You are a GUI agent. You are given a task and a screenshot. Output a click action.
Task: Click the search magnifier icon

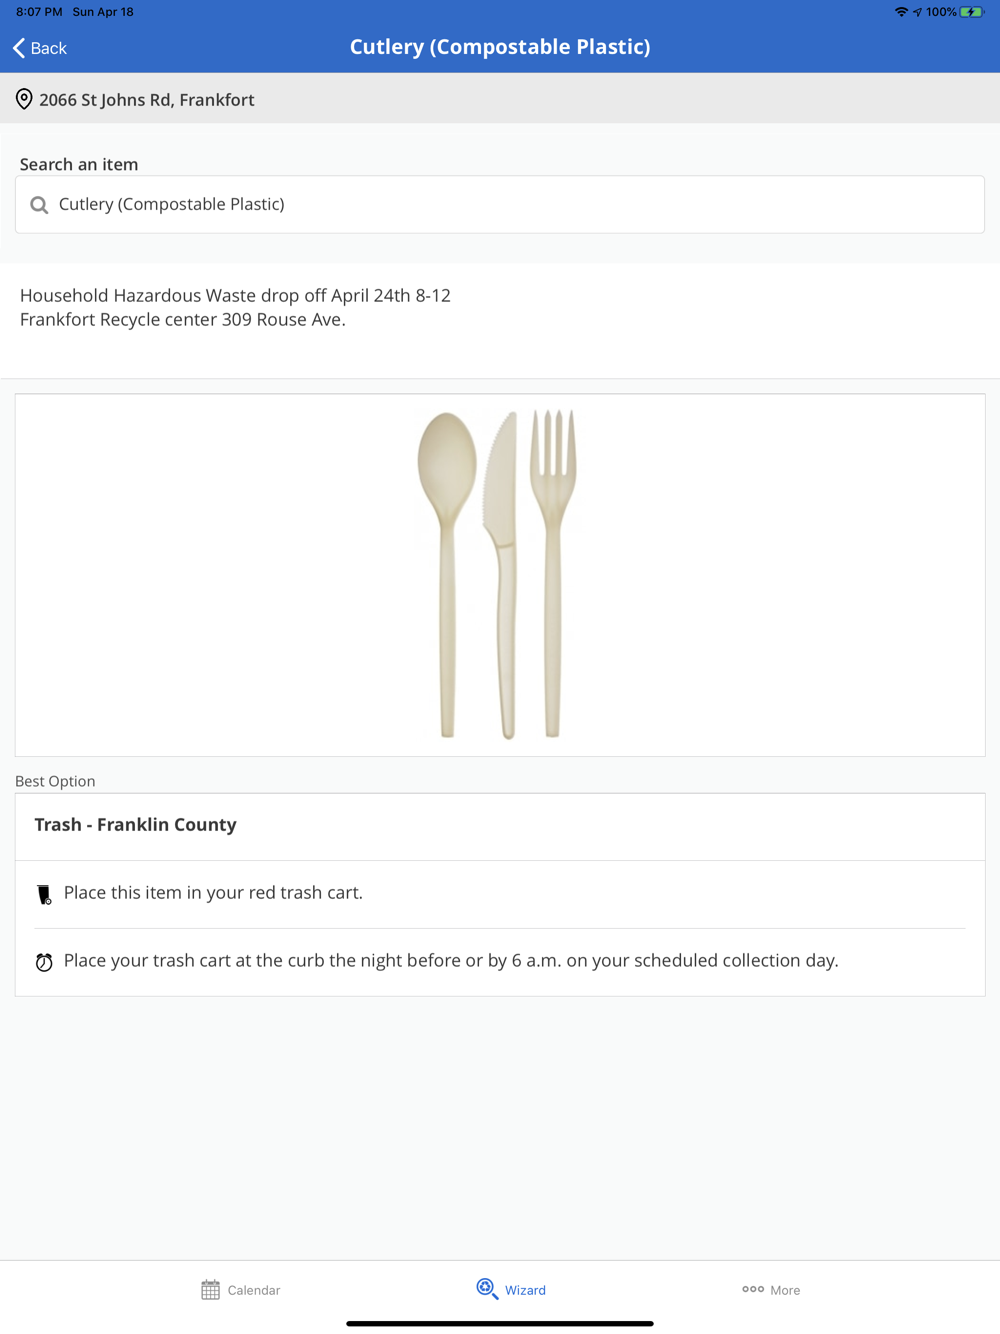click(39, 205)
